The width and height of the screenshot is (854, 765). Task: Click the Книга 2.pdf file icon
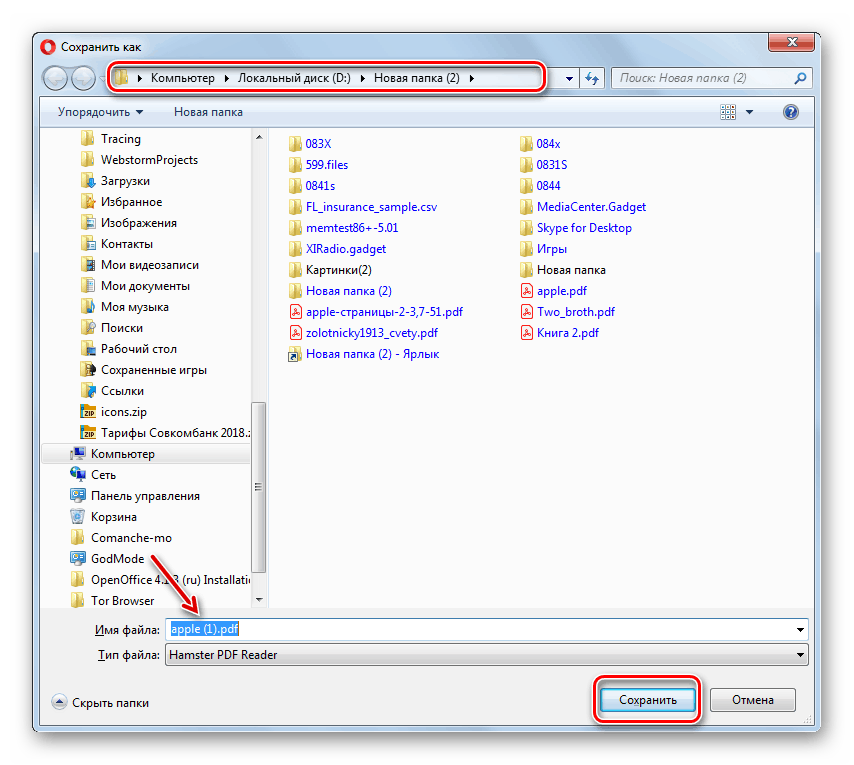click(x=527, y=333)
